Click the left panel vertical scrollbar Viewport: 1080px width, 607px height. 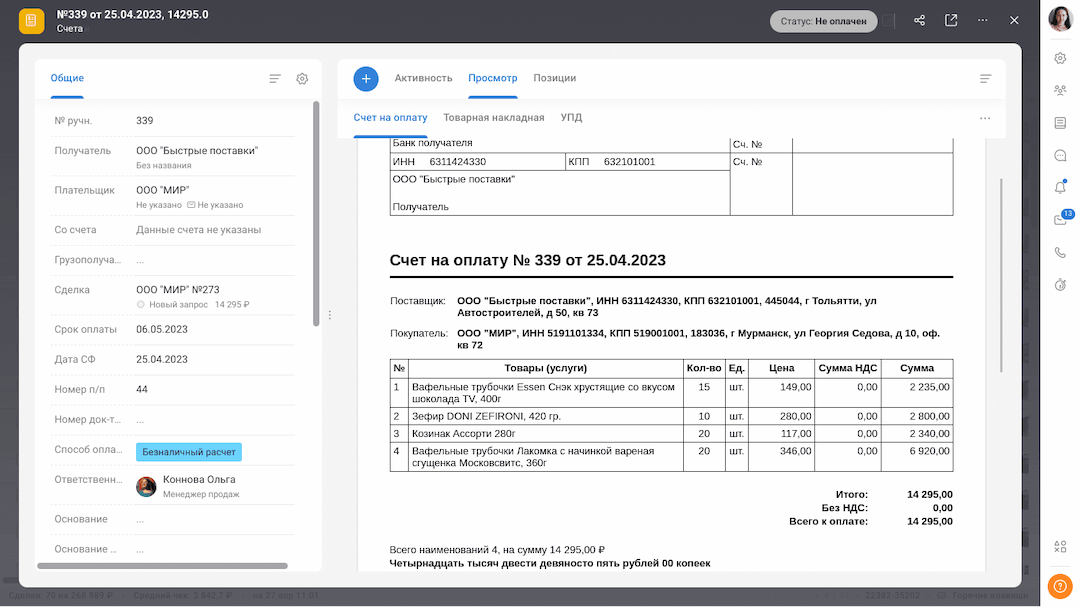click(x=316, y=214)
